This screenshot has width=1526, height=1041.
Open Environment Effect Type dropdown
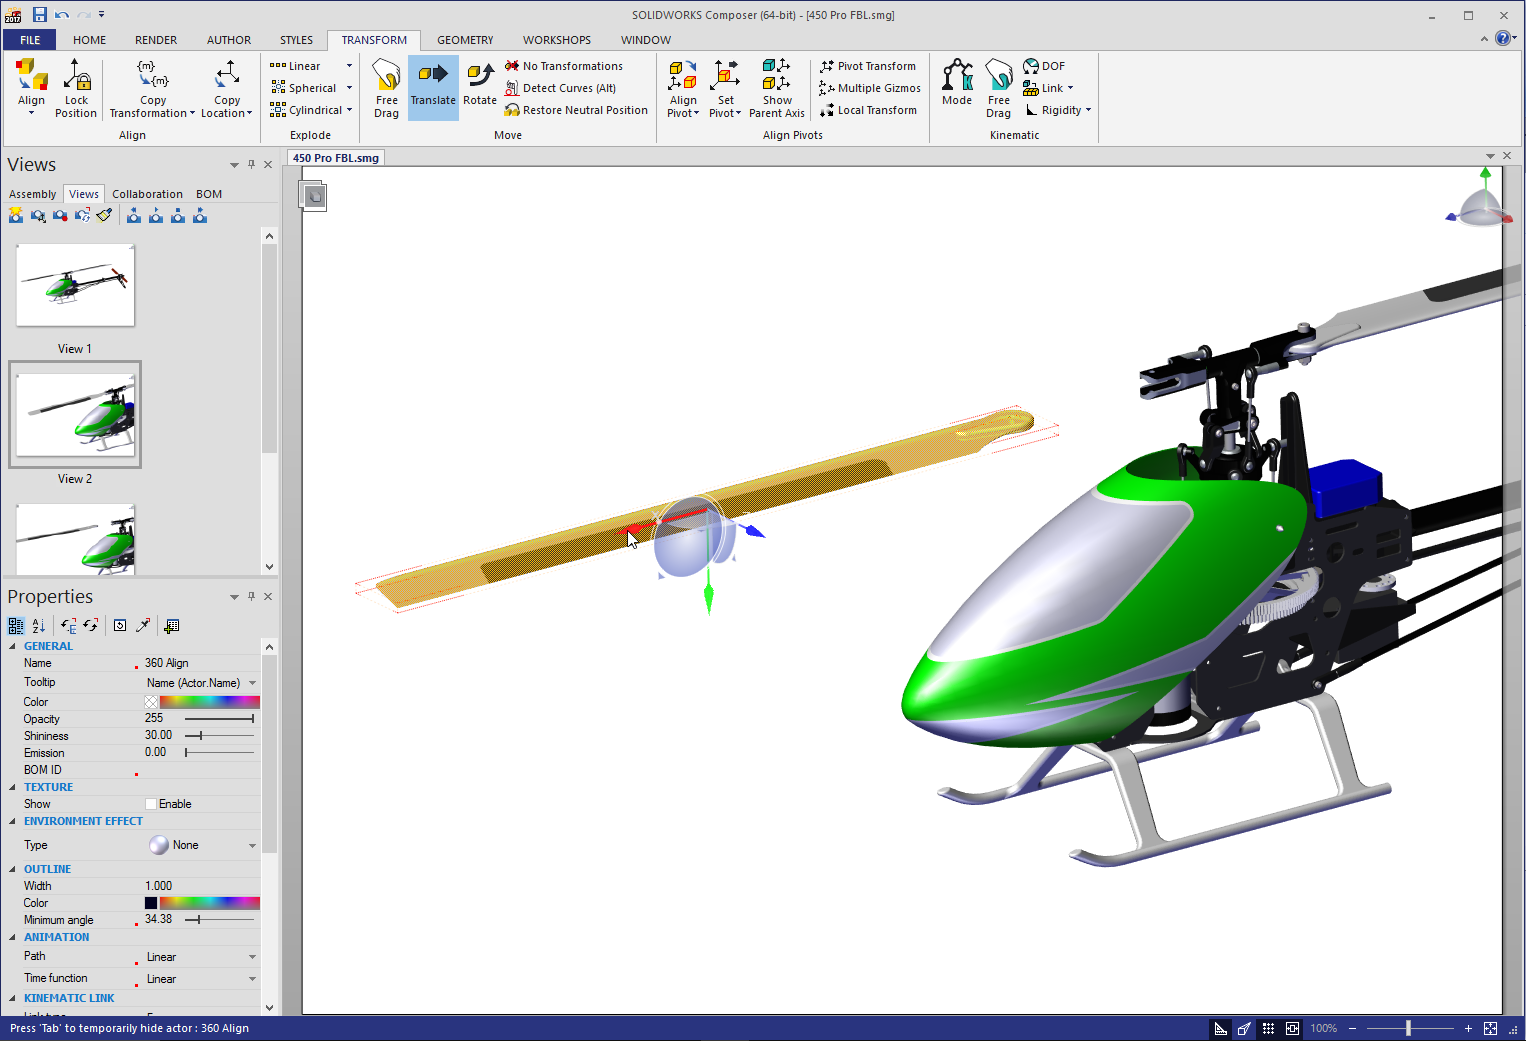pos(252,846)
